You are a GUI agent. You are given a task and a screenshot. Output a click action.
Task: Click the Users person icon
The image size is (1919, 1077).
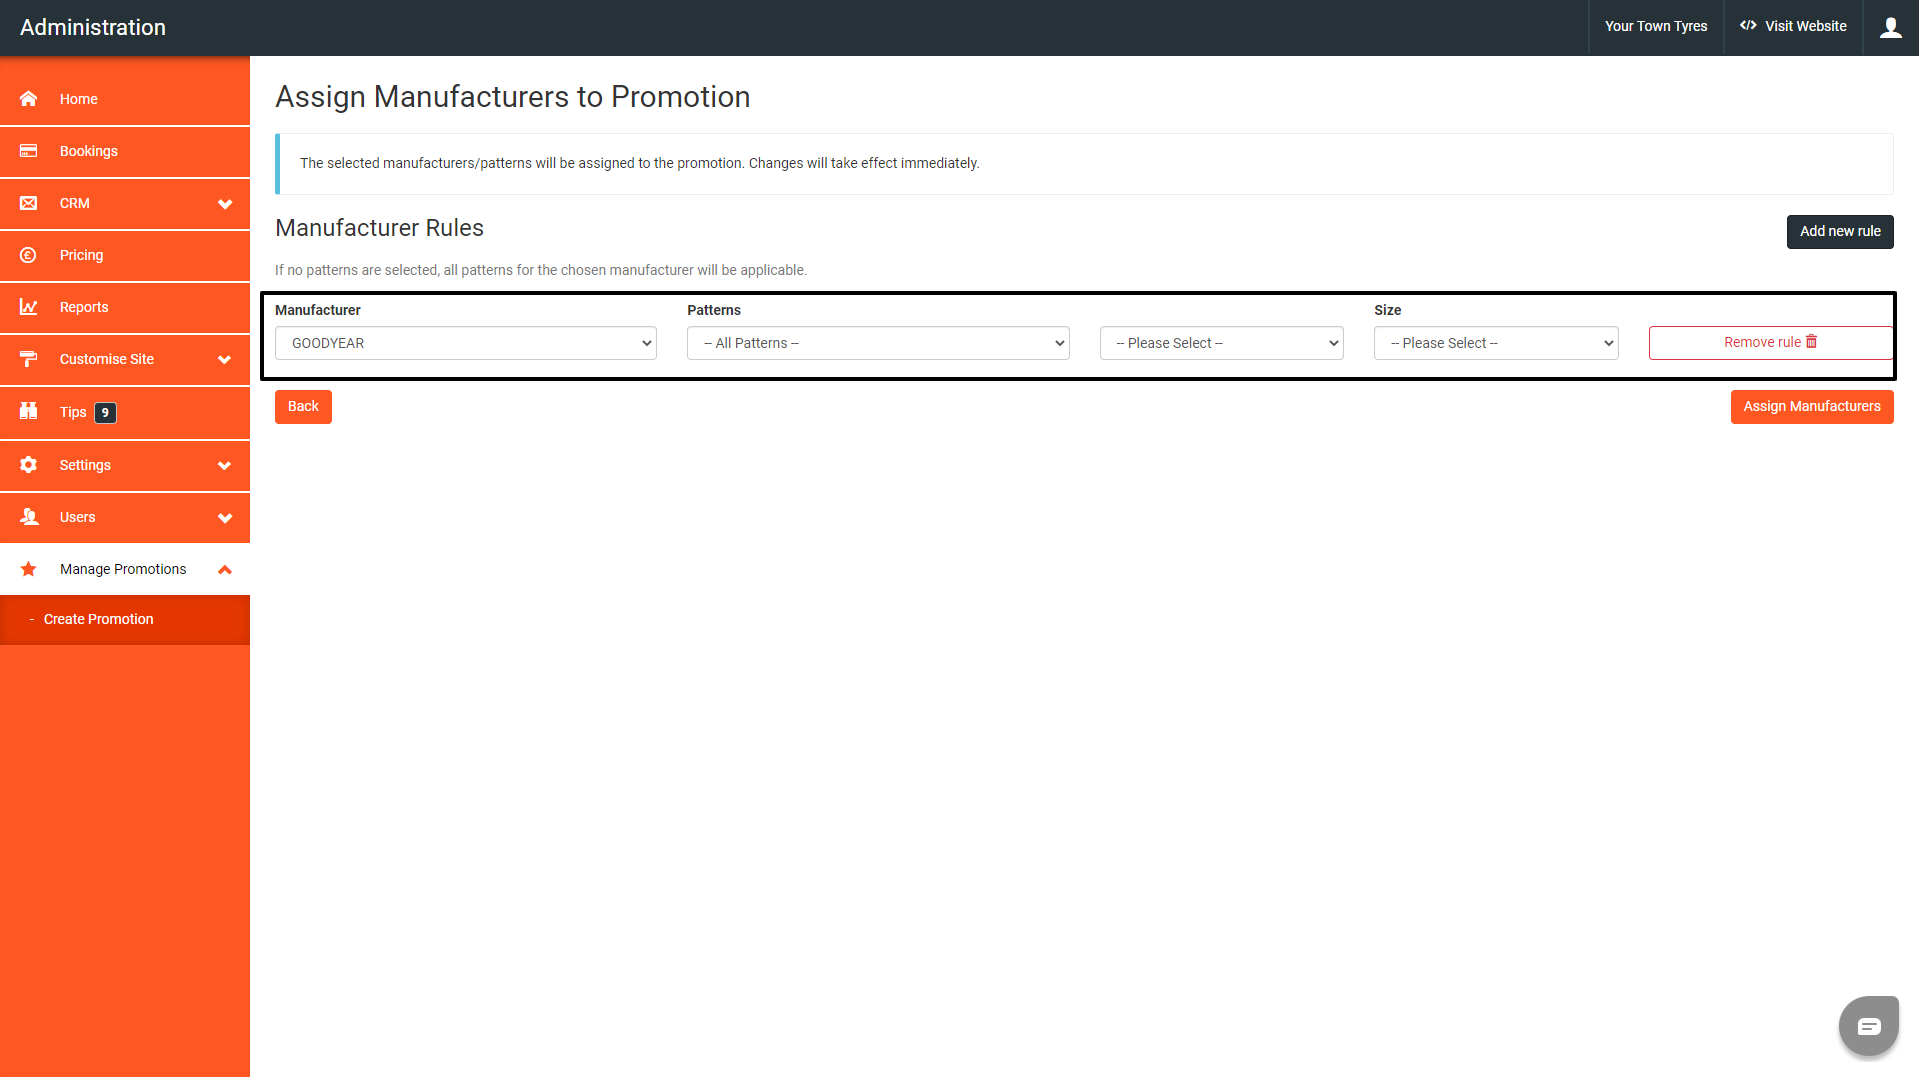[28, 517]
